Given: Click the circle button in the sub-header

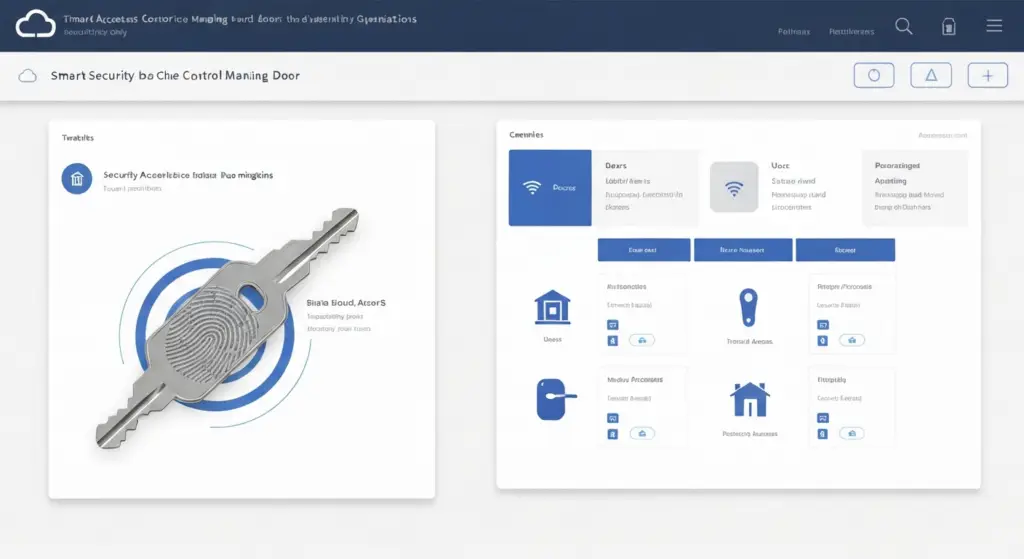Looking at the screenshot, I should click(874, 76).
